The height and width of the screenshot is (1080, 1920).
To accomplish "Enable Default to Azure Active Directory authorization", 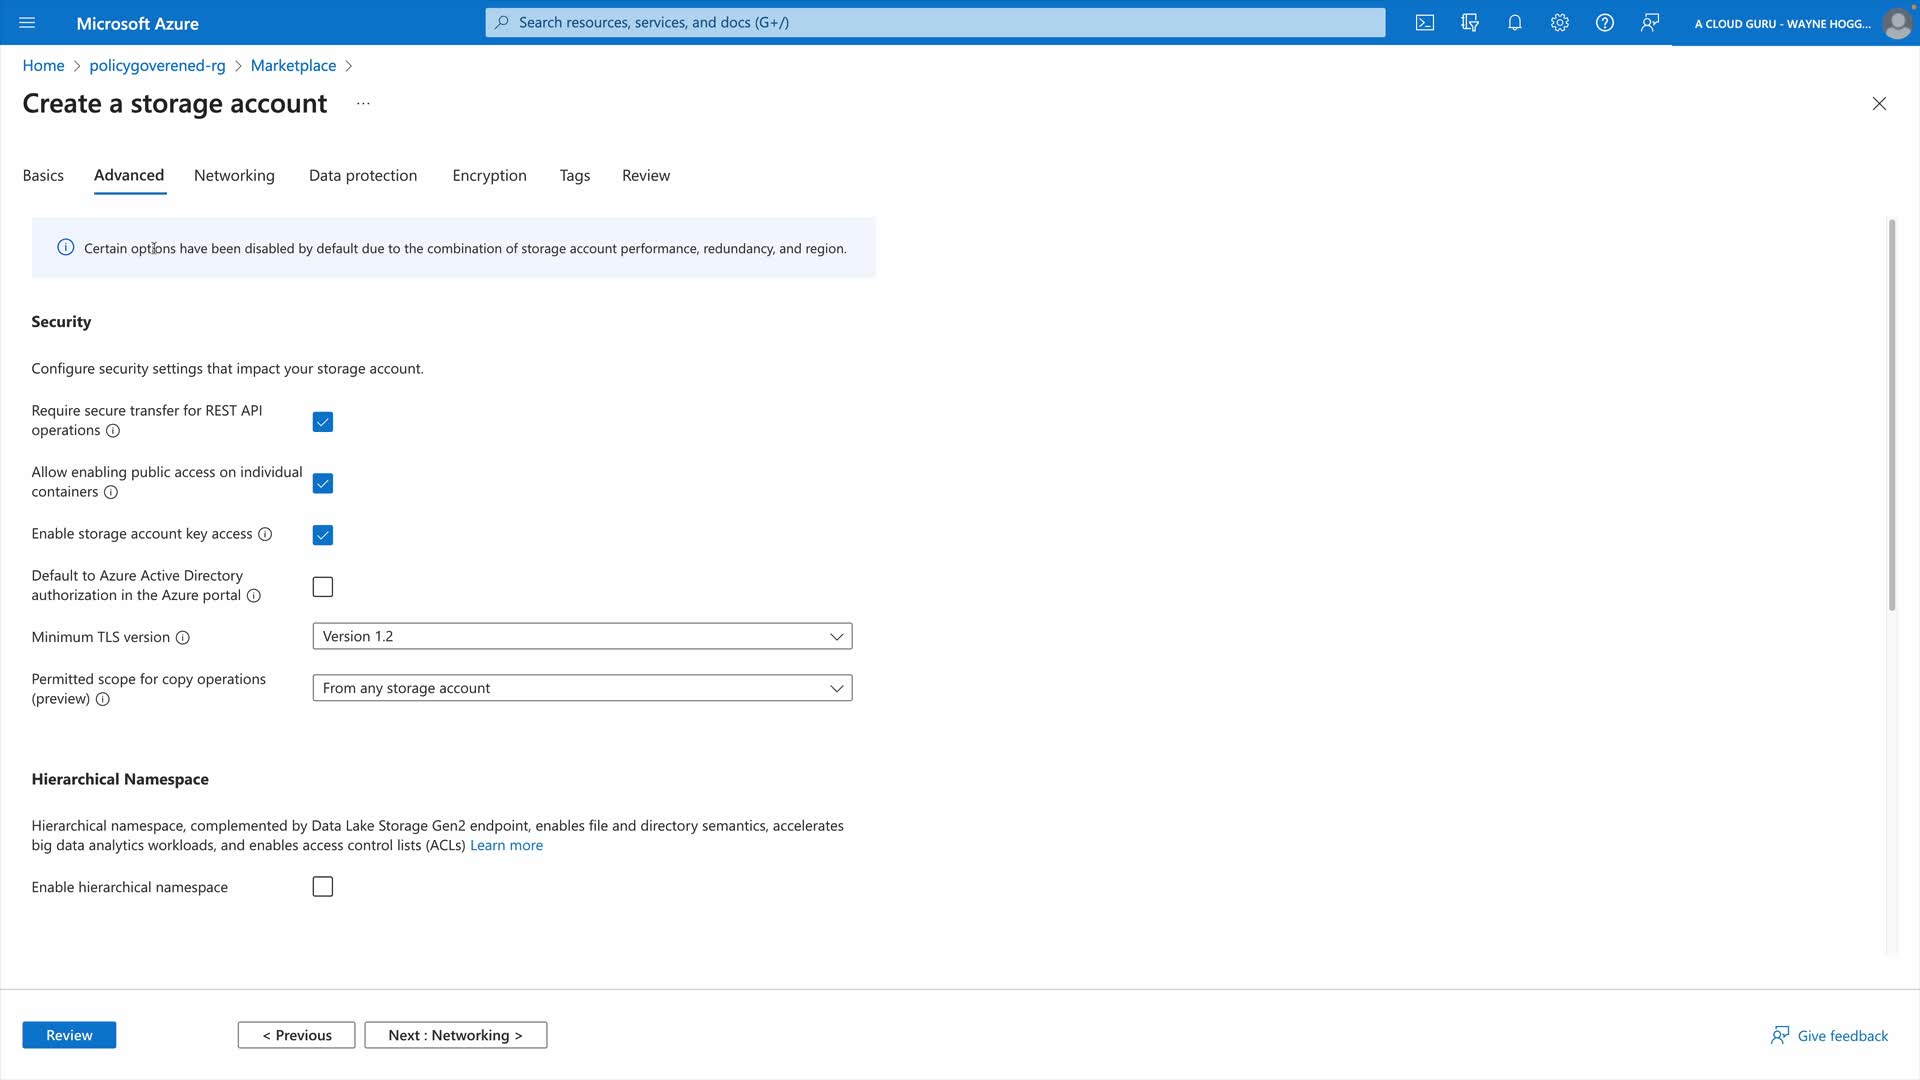I will (x=322, y=587).
